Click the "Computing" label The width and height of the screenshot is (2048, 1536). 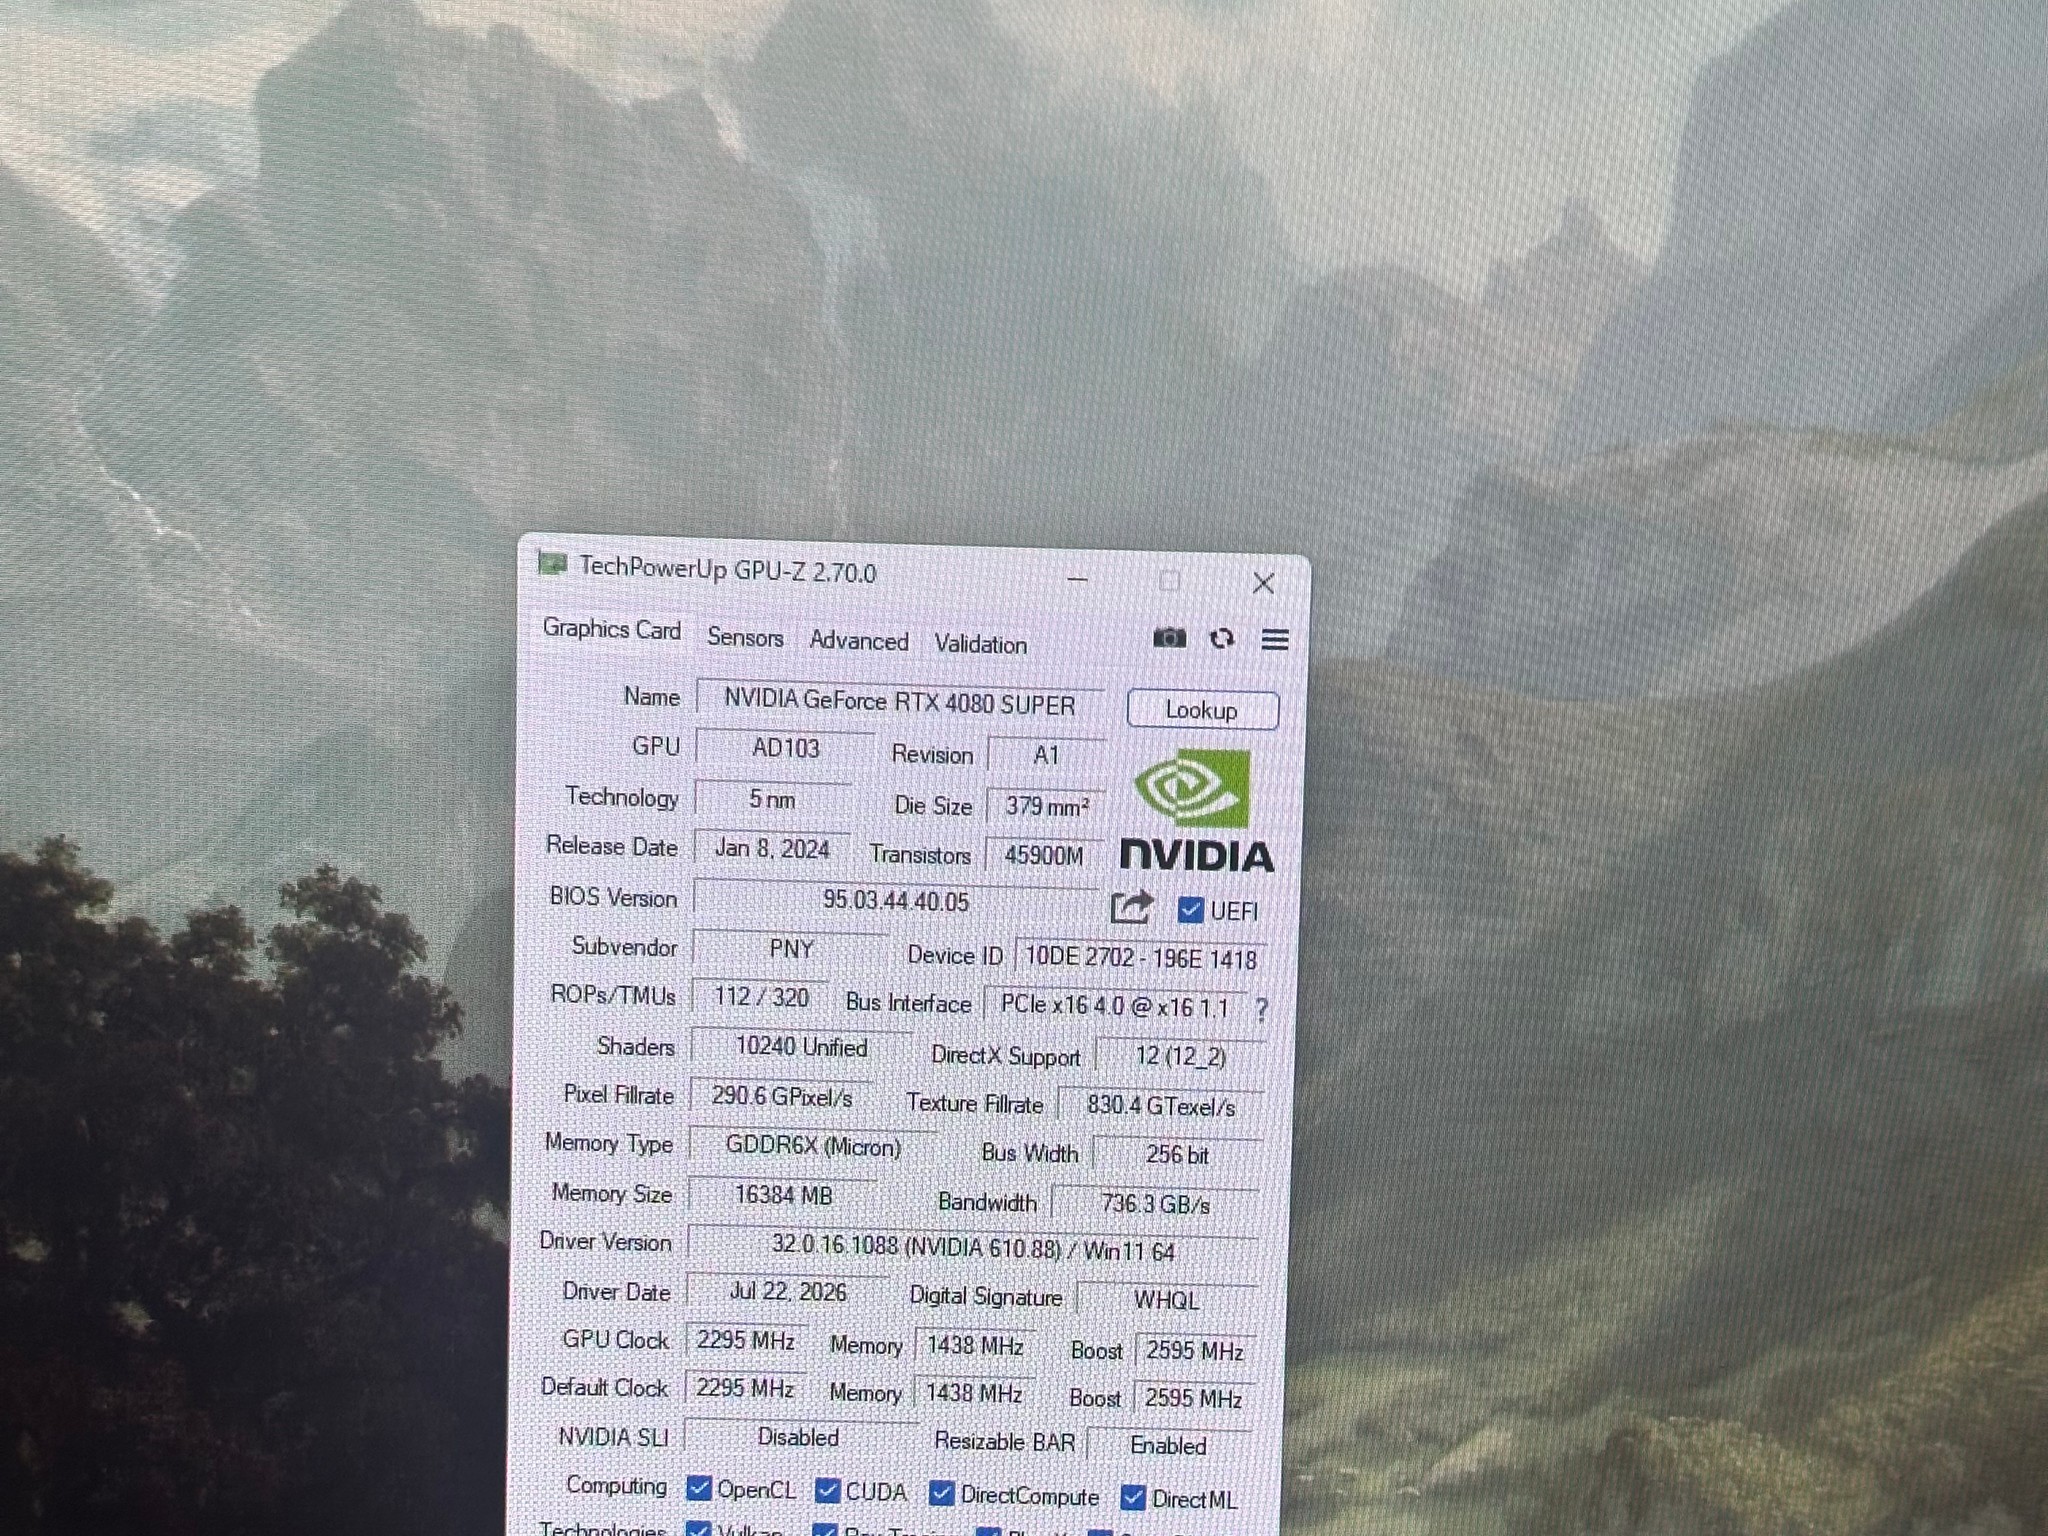point(616,1485)
